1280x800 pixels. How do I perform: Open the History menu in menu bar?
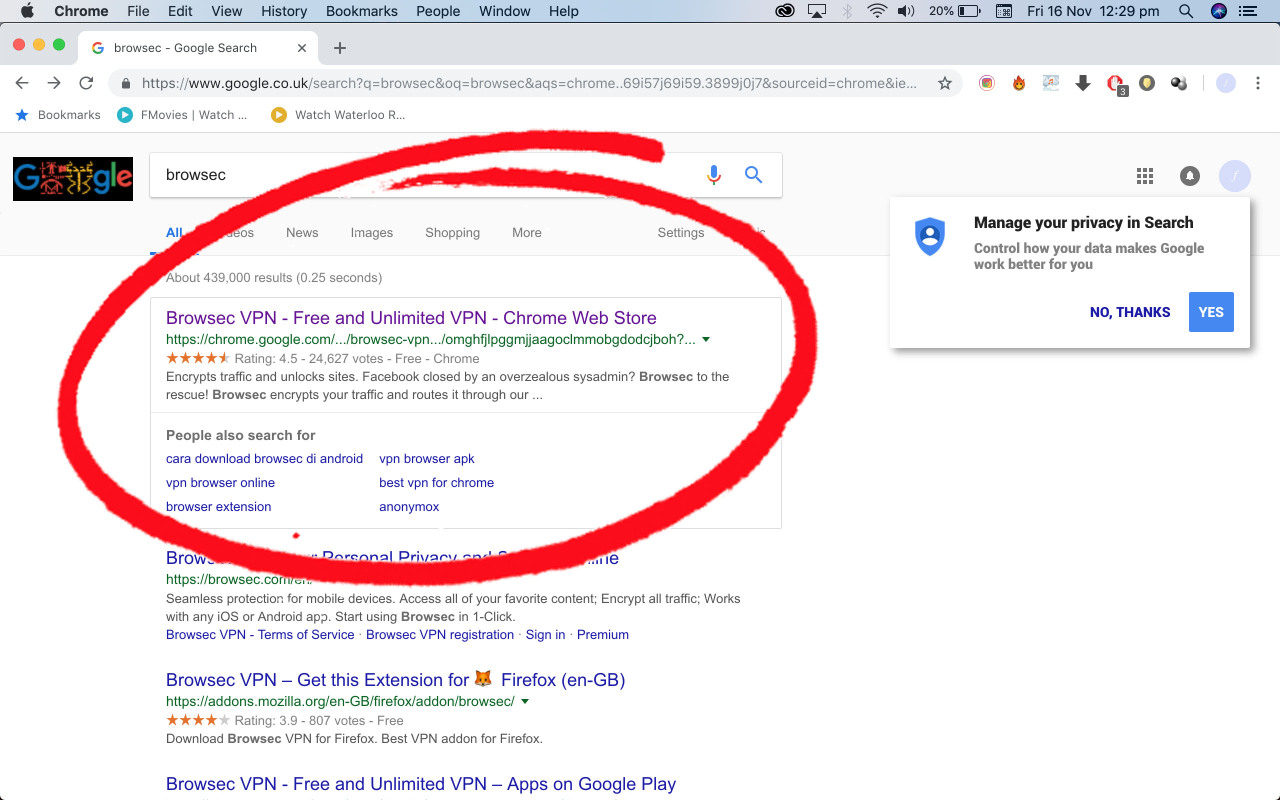(x=284, y=11)
